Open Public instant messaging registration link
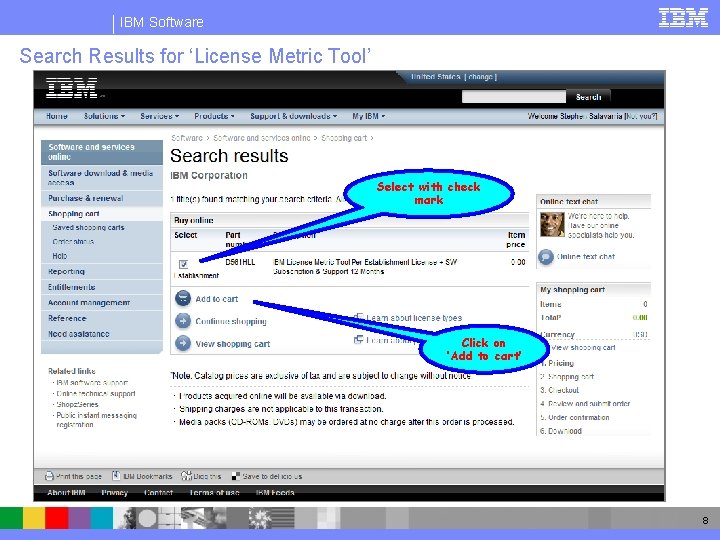The width and height of the screenshot is (720, 540). (96, 420)
